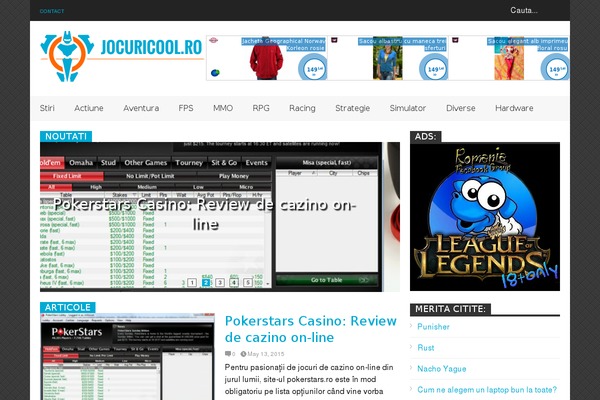Click the comments bubble icon under article title

click(x=228, y=354)
